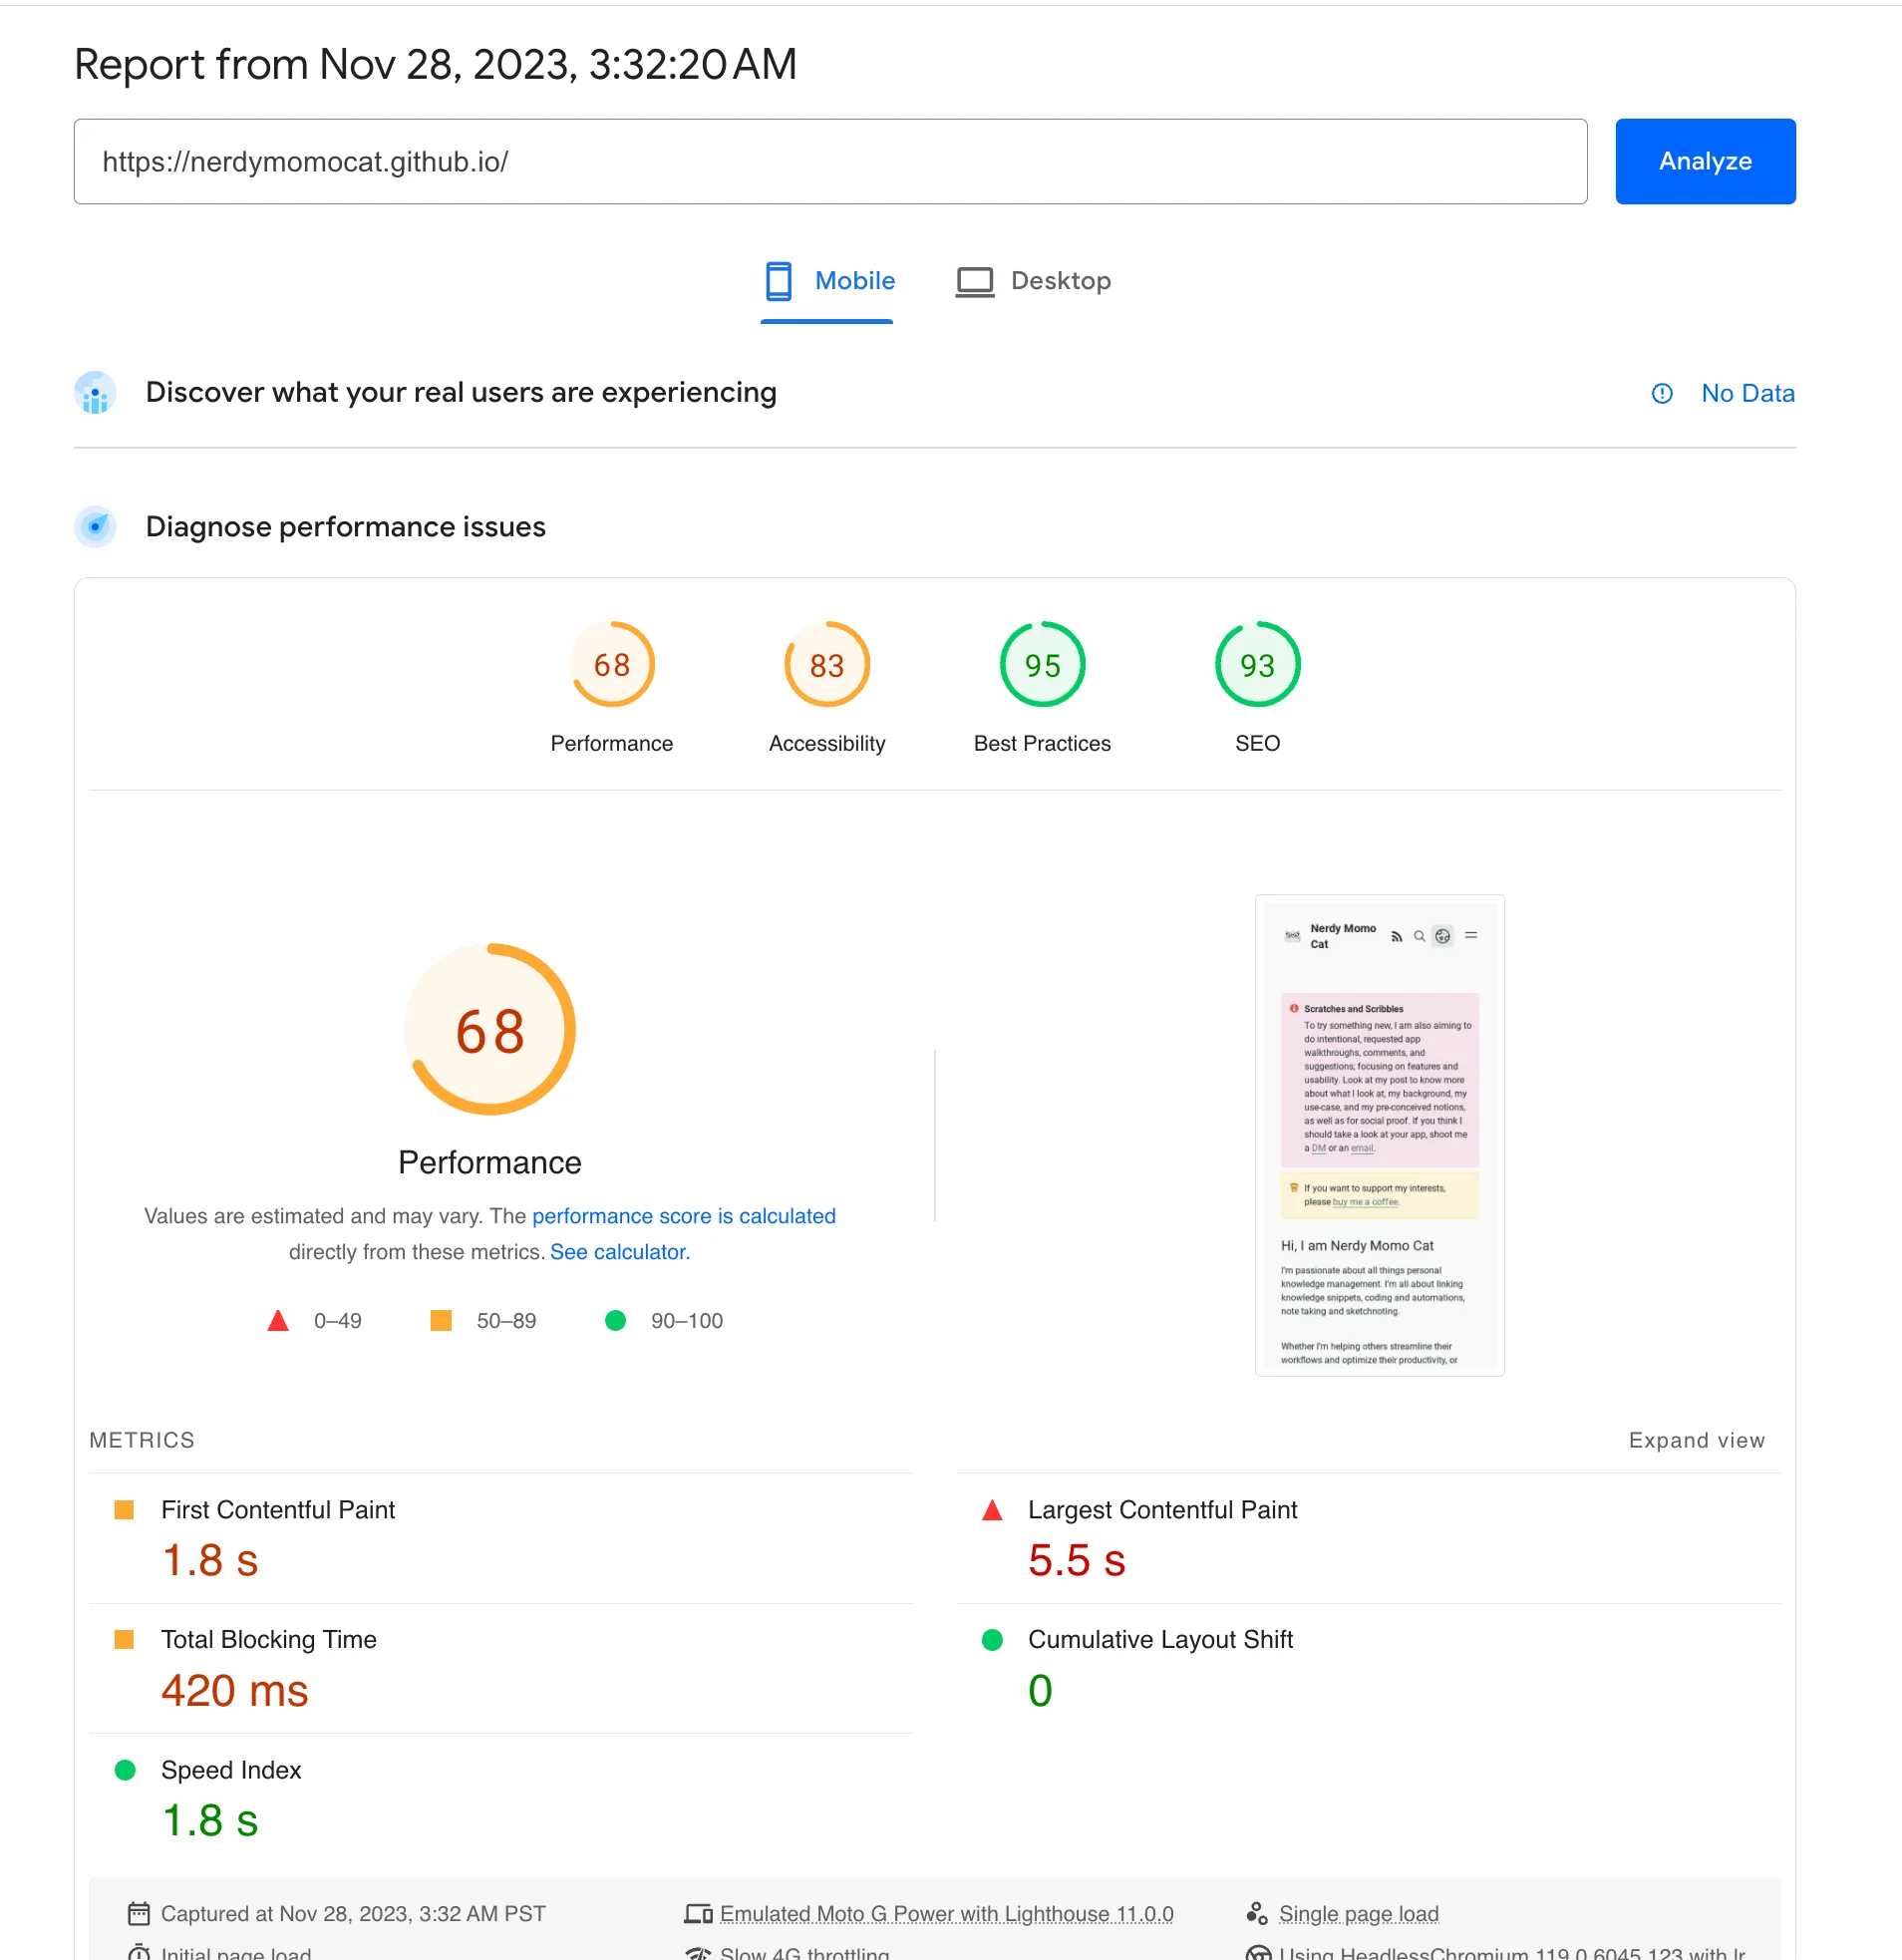Expand the Largest Contentful Paint metric

1161,1509
